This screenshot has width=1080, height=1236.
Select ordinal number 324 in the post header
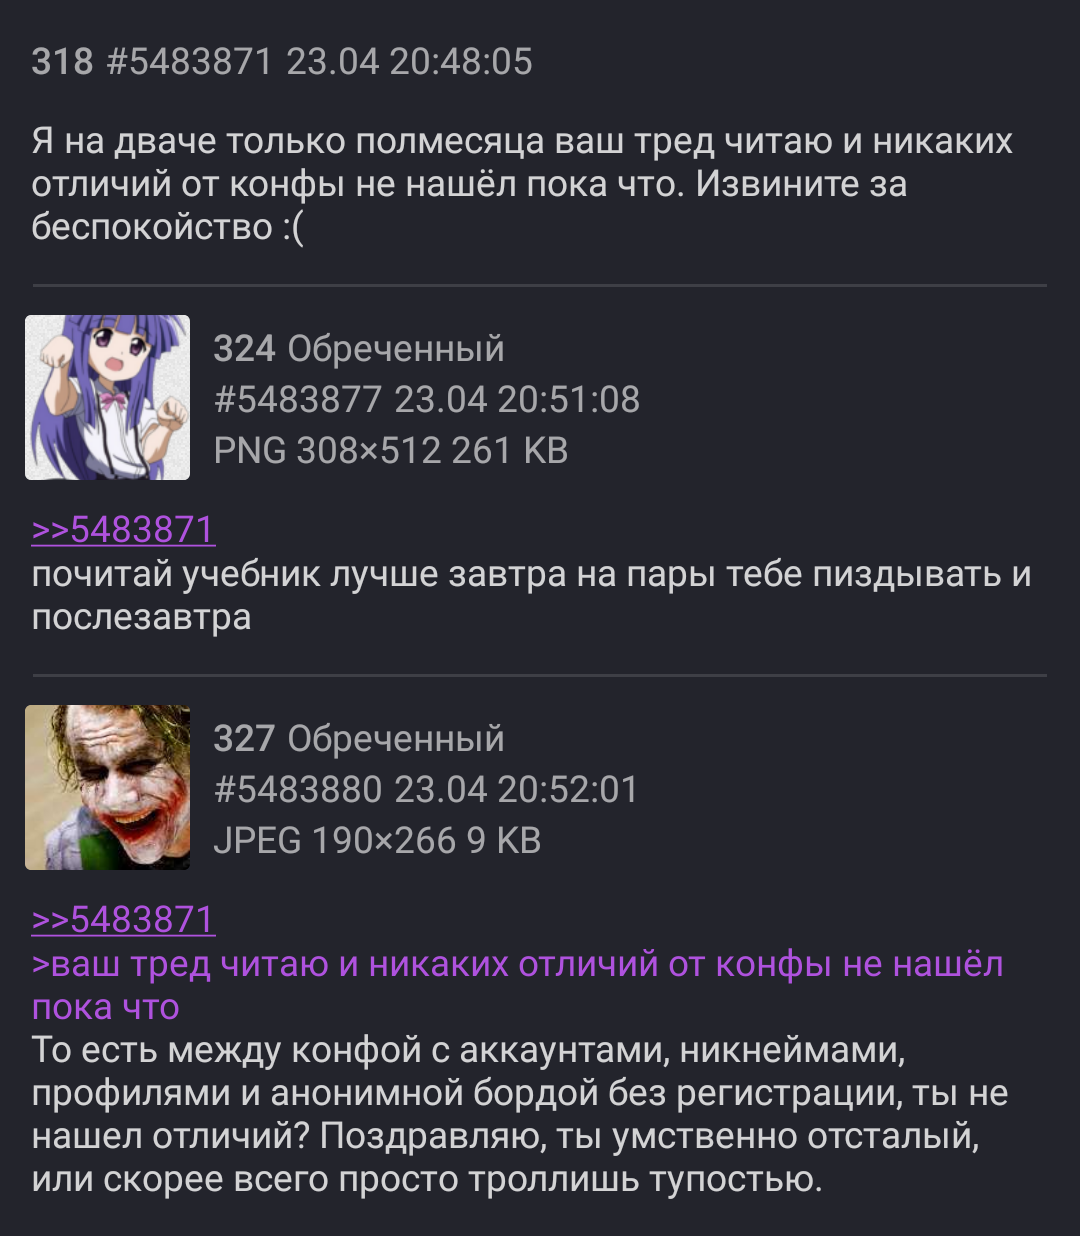click(244, 349)
